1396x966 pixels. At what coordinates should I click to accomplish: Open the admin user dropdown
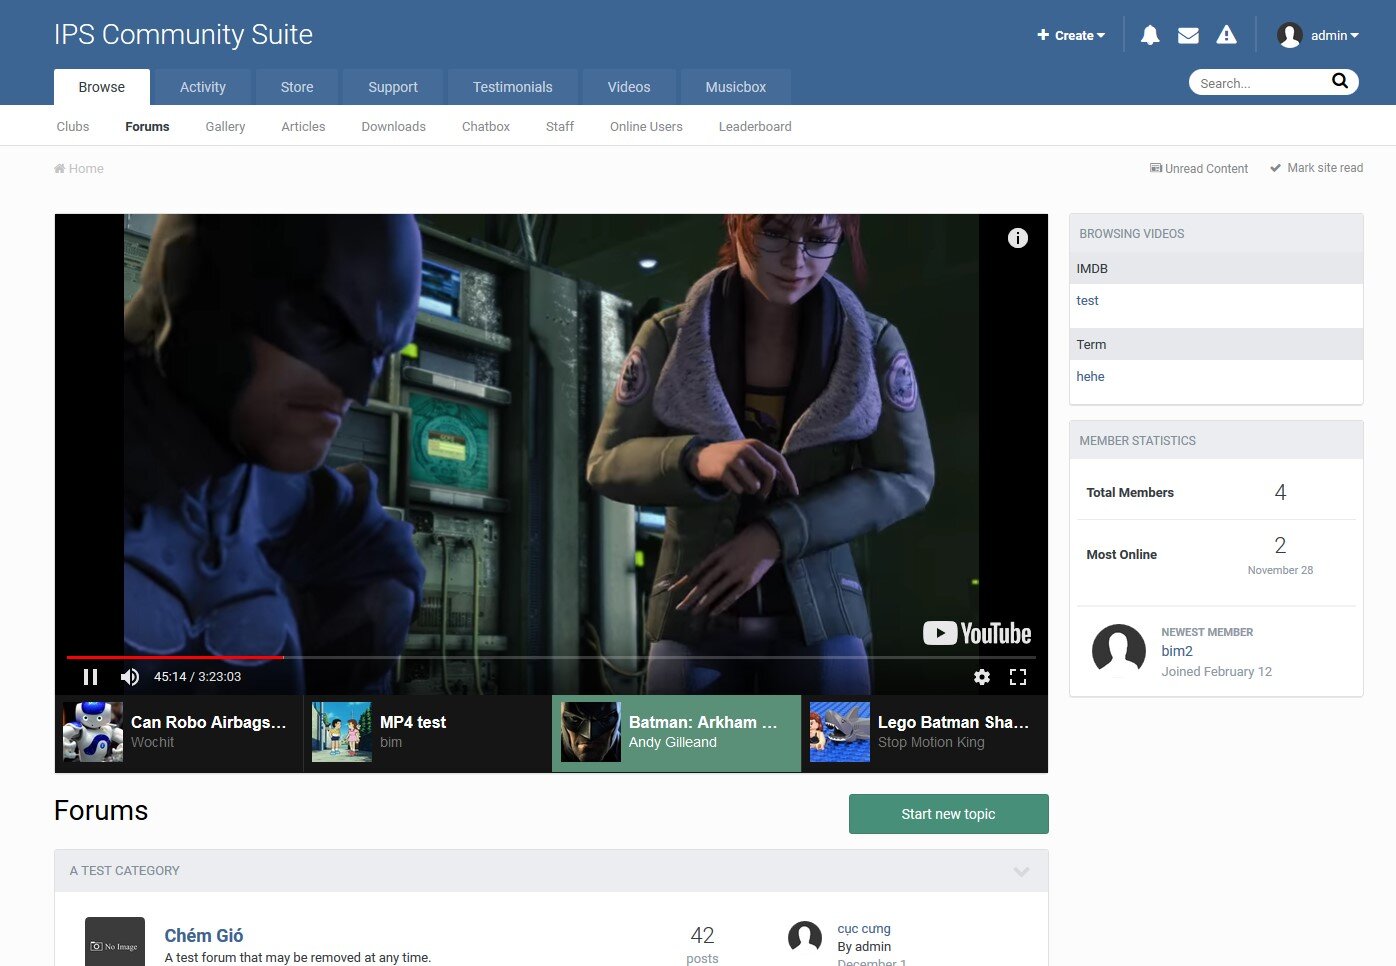(x=1335, y=35)
